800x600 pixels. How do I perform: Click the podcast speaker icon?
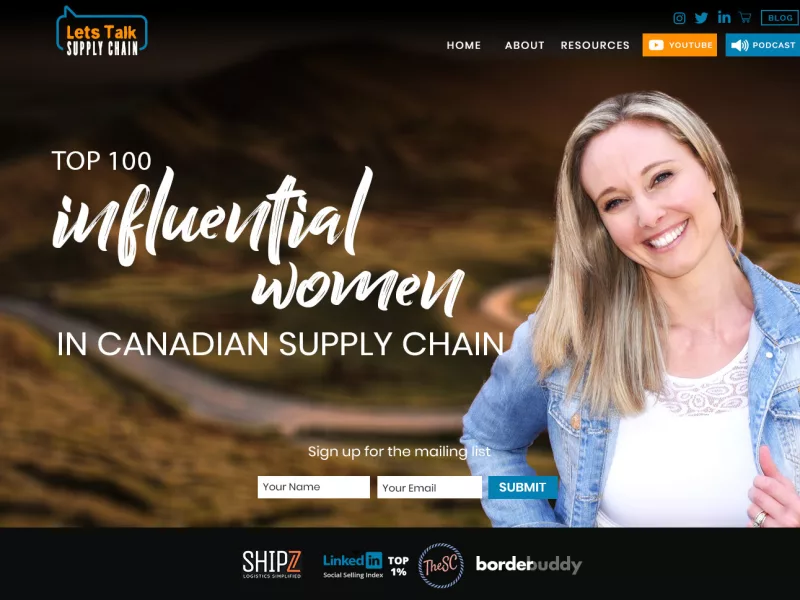[x=739, y=45]
